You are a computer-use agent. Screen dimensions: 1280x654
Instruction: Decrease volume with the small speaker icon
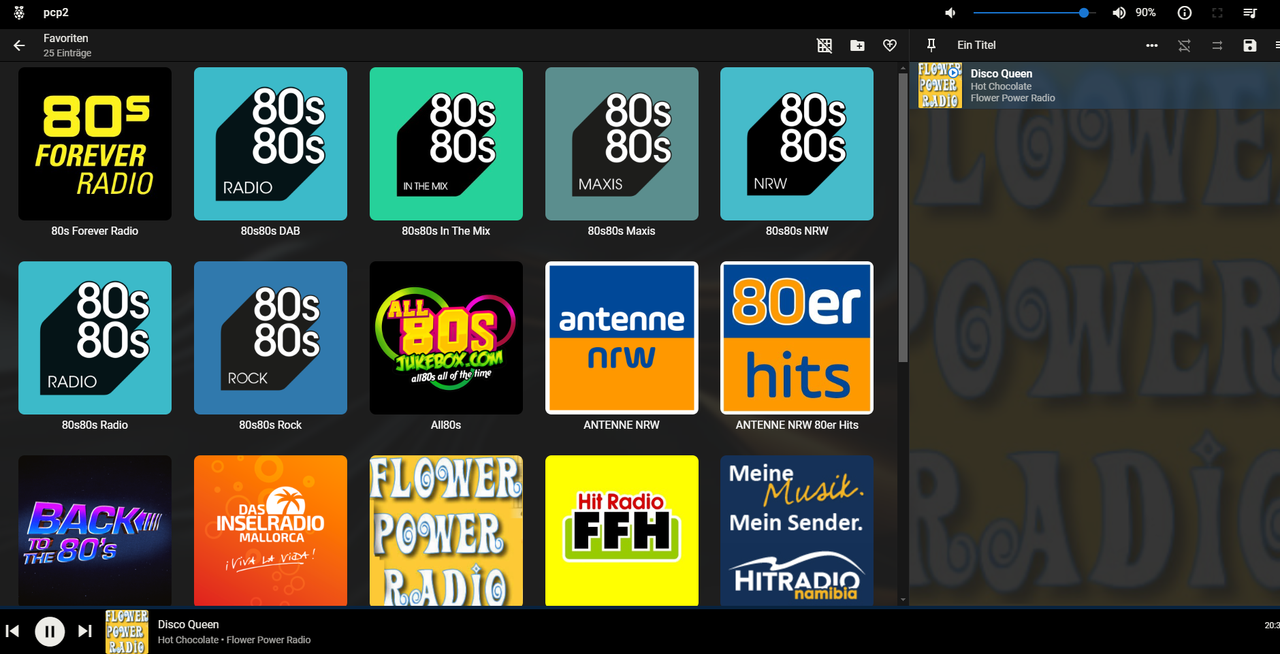950,13
